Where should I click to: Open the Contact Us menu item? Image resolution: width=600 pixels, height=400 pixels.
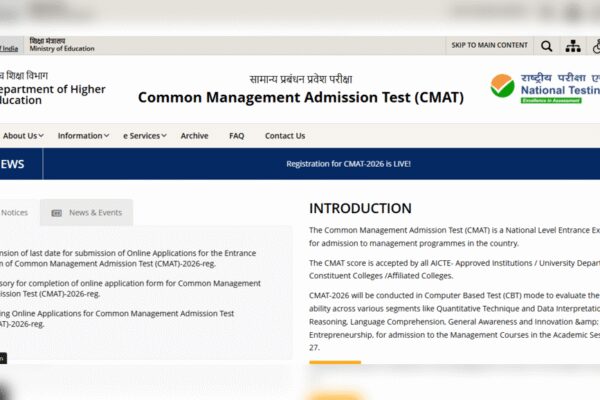[x=285, y=136]
